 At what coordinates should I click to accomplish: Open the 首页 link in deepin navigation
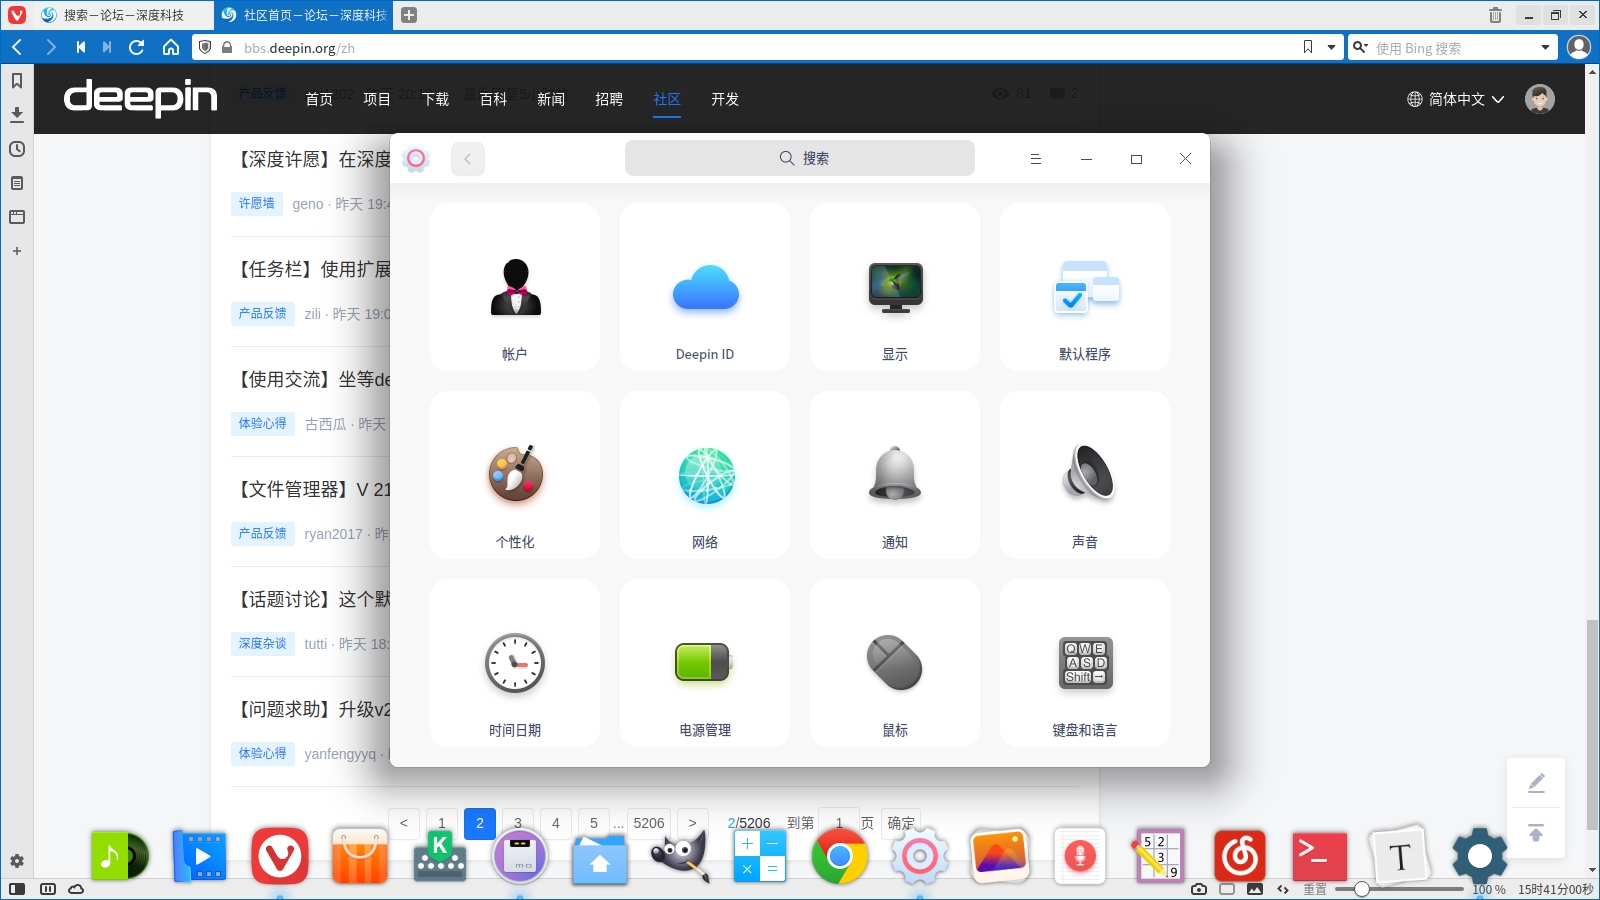319,99
